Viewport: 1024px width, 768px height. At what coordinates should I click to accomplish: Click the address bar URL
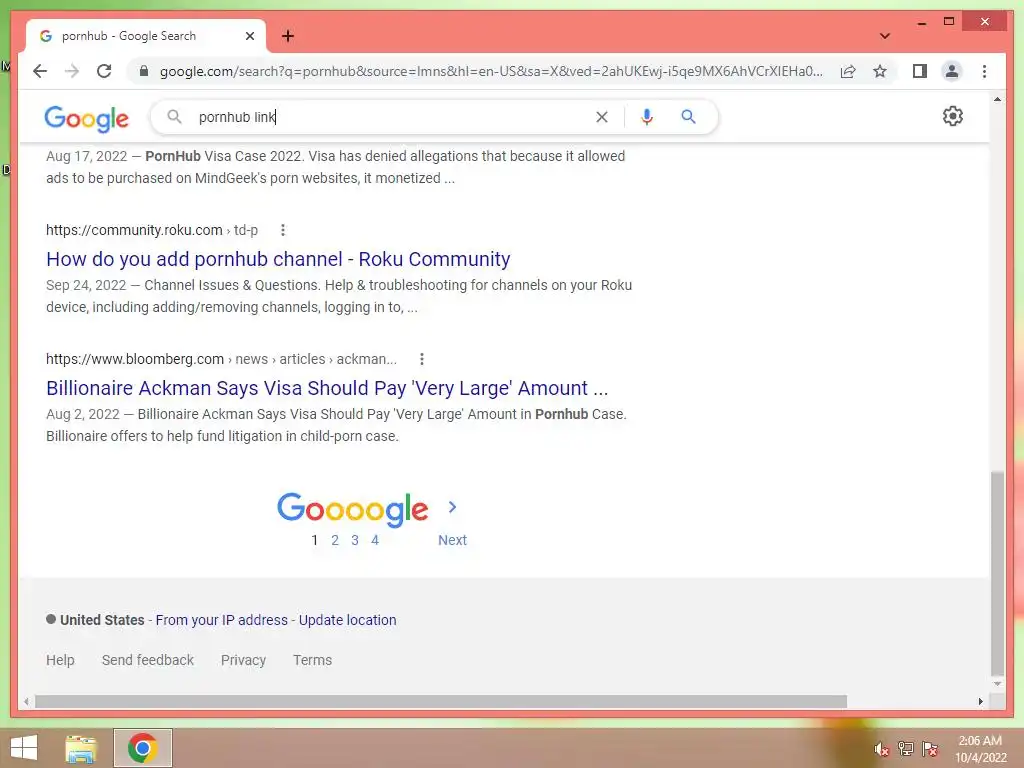click(x=490, y=71)
